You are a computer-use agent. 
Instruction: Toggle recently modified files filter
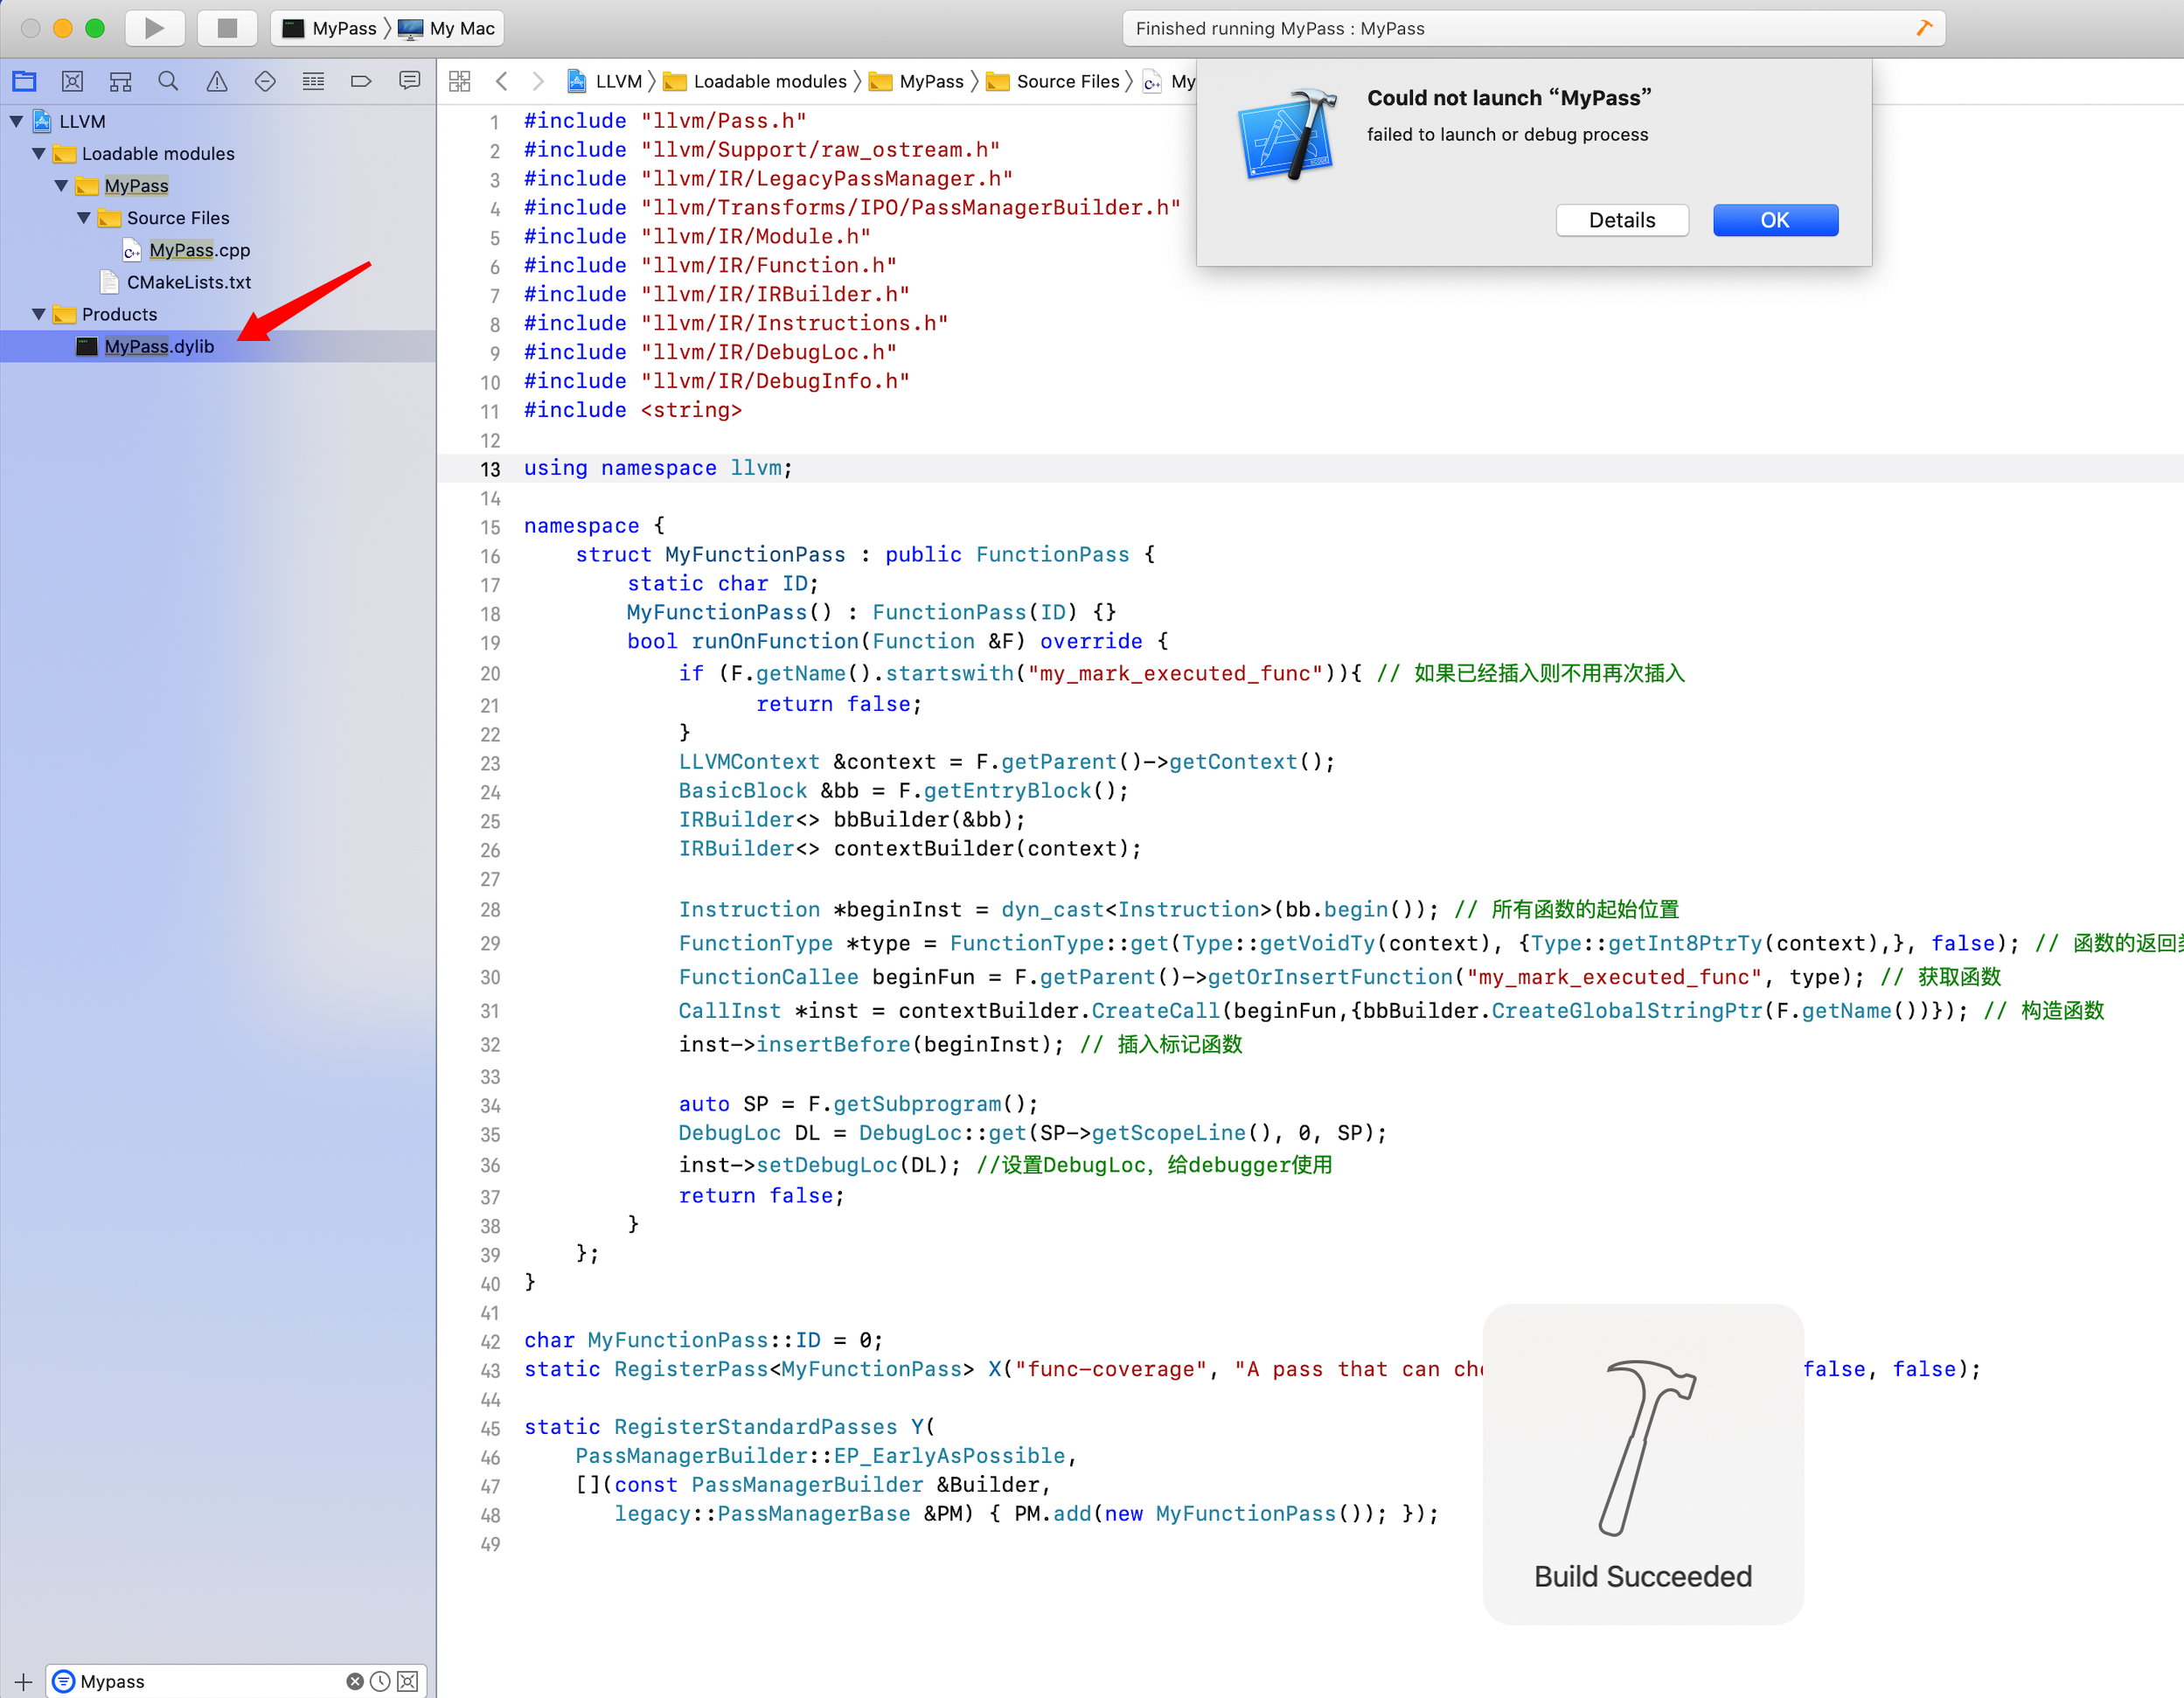point(380,1681)
